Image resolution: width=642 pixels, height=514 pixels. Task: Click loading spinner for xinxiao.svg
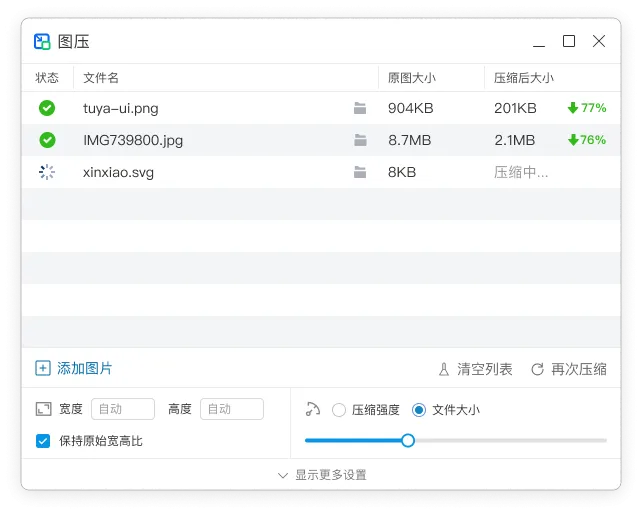click(x=47, y=172)
